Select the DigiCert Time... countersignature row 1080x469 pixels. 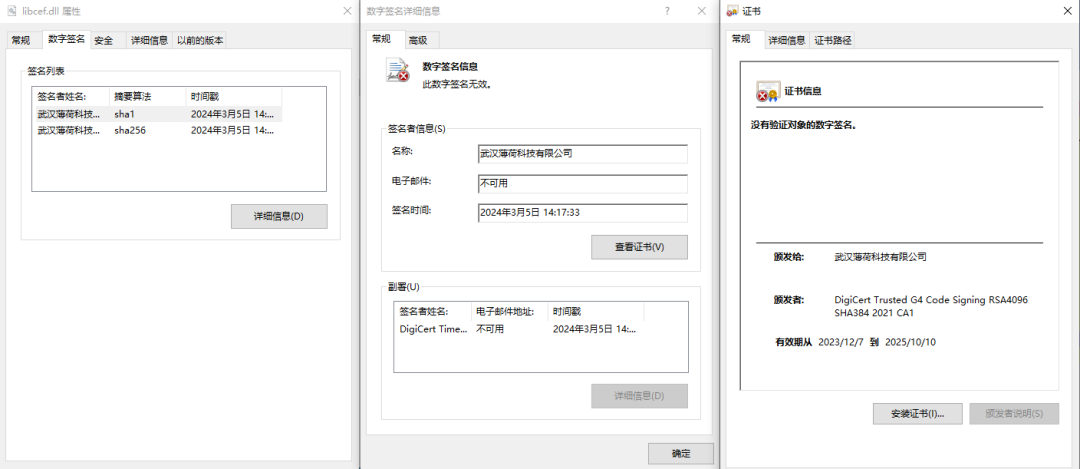tap(520, 329)
